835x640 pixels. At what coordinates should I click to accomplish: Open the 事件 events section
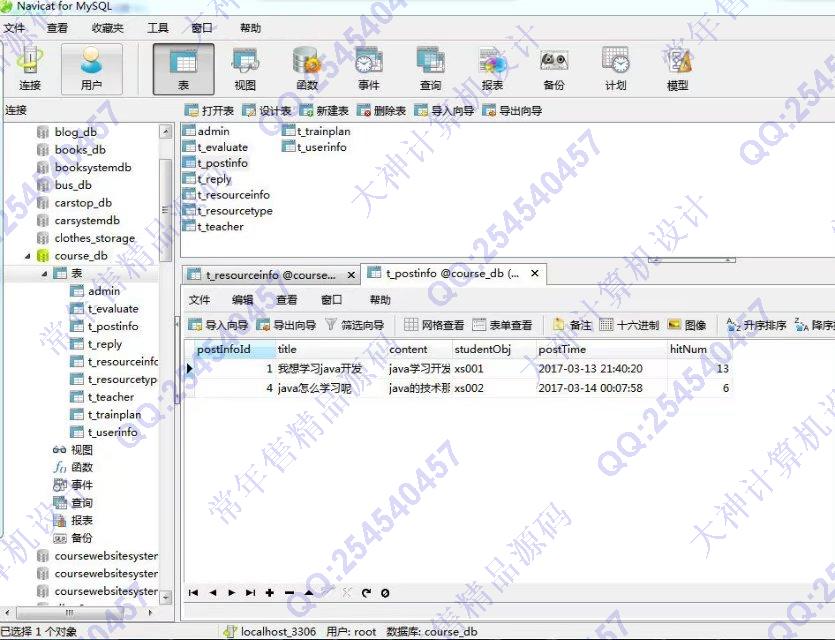369,69
